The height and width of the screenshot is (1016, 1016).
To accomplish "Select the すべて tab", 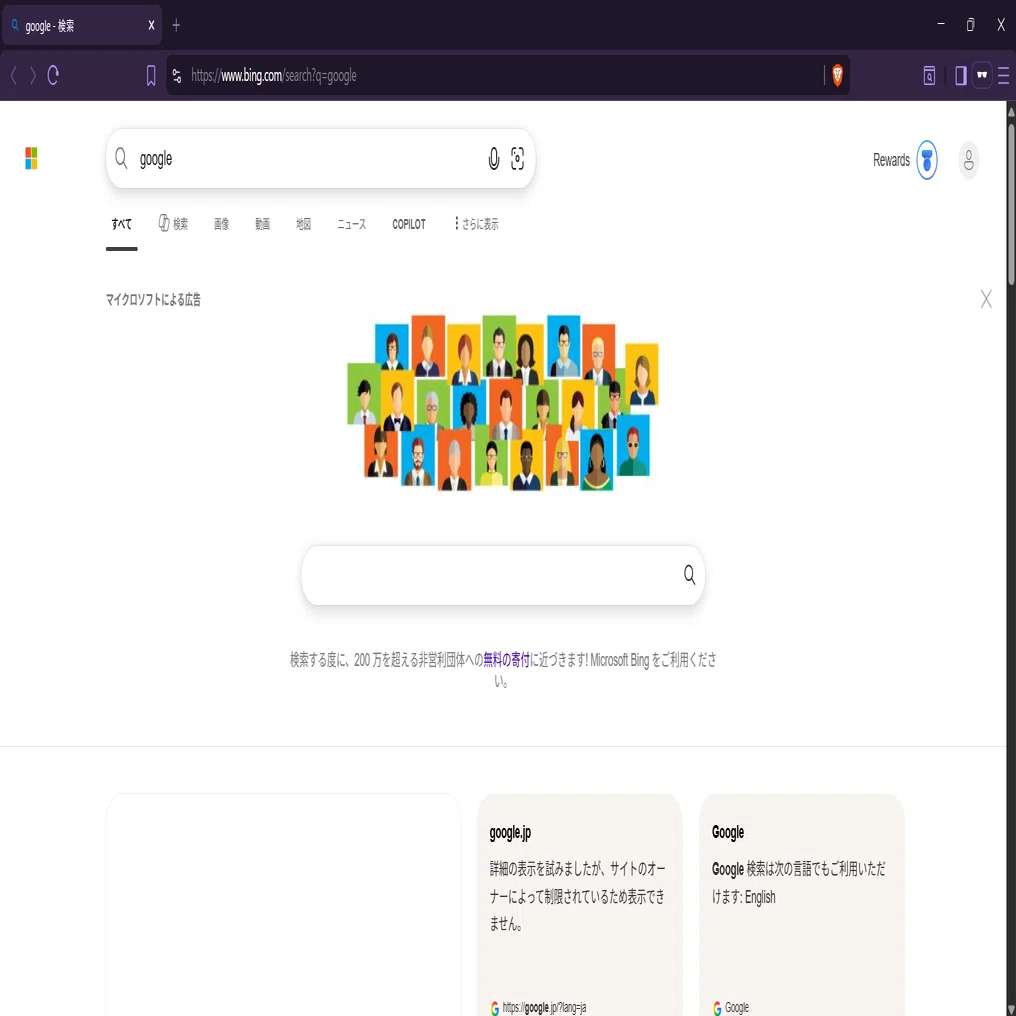I will 121,224.
